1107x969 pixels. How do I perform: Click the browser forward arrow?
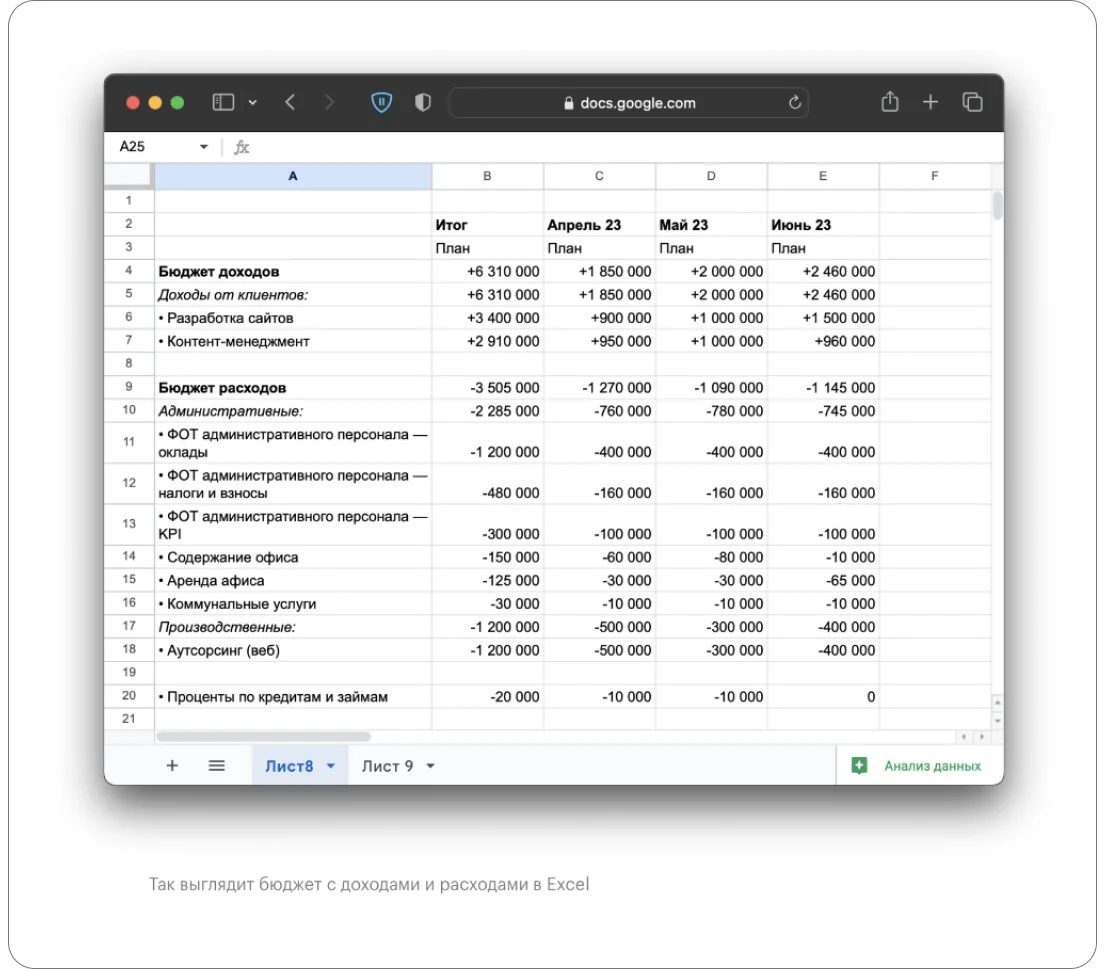pyautogui.click(x=329, y=103)
